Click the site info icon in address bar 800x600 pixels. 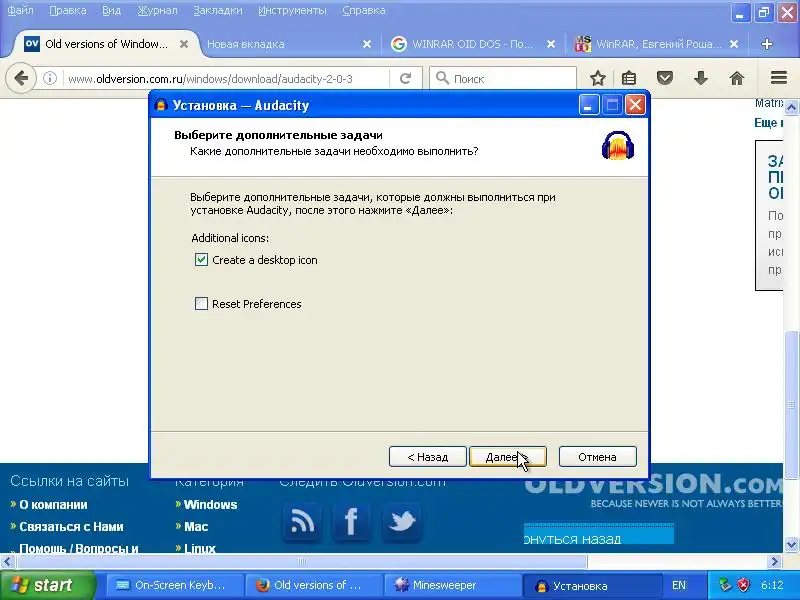(49, 79)
